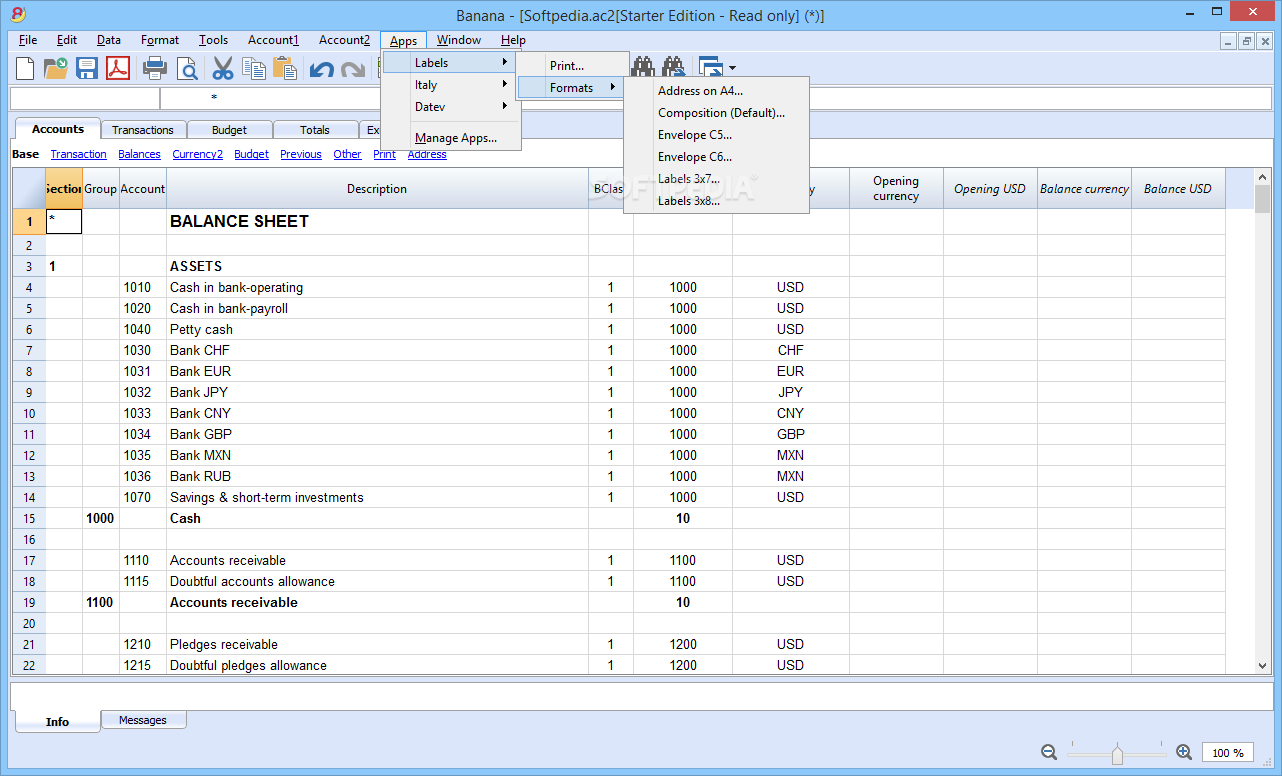Select row header number 15

[29, 518]
